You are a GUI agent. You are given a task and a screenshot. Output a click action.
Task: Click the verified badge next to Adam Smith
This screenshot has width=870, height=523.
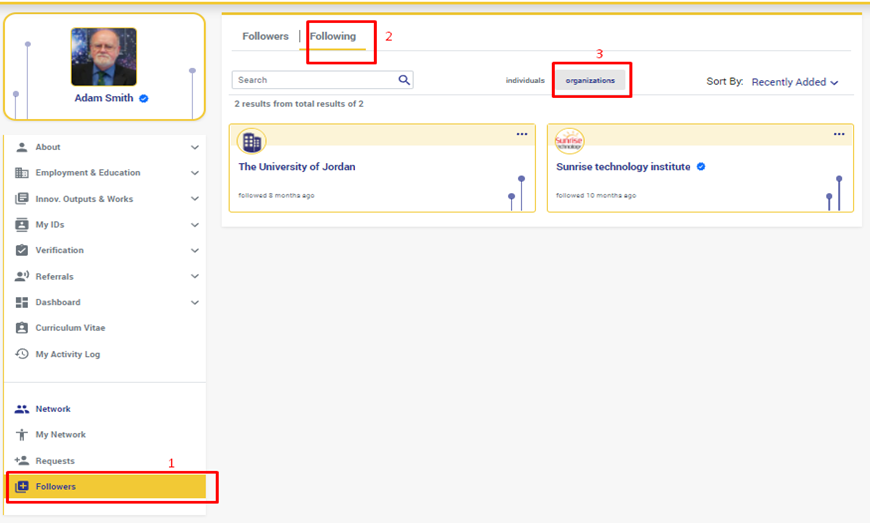coord(144,99)
